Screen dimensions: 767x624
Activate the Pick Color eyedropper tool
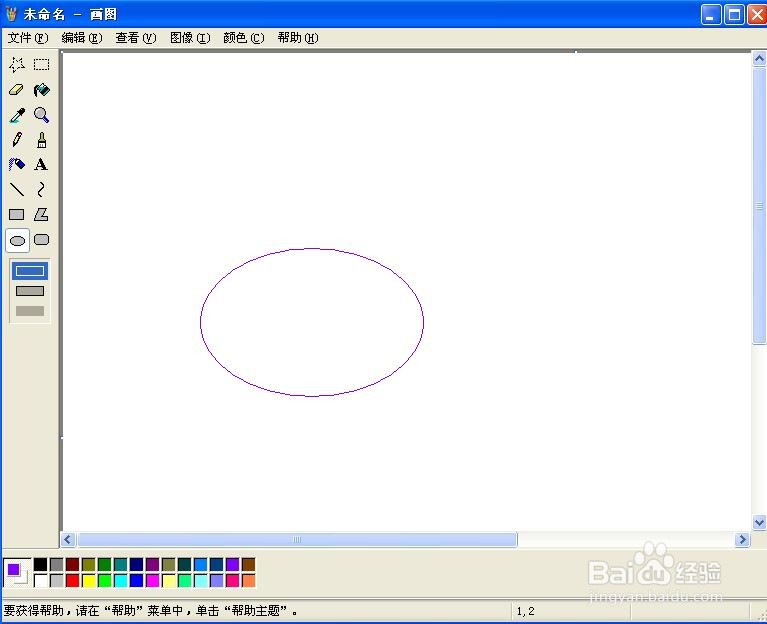[17, 115]
